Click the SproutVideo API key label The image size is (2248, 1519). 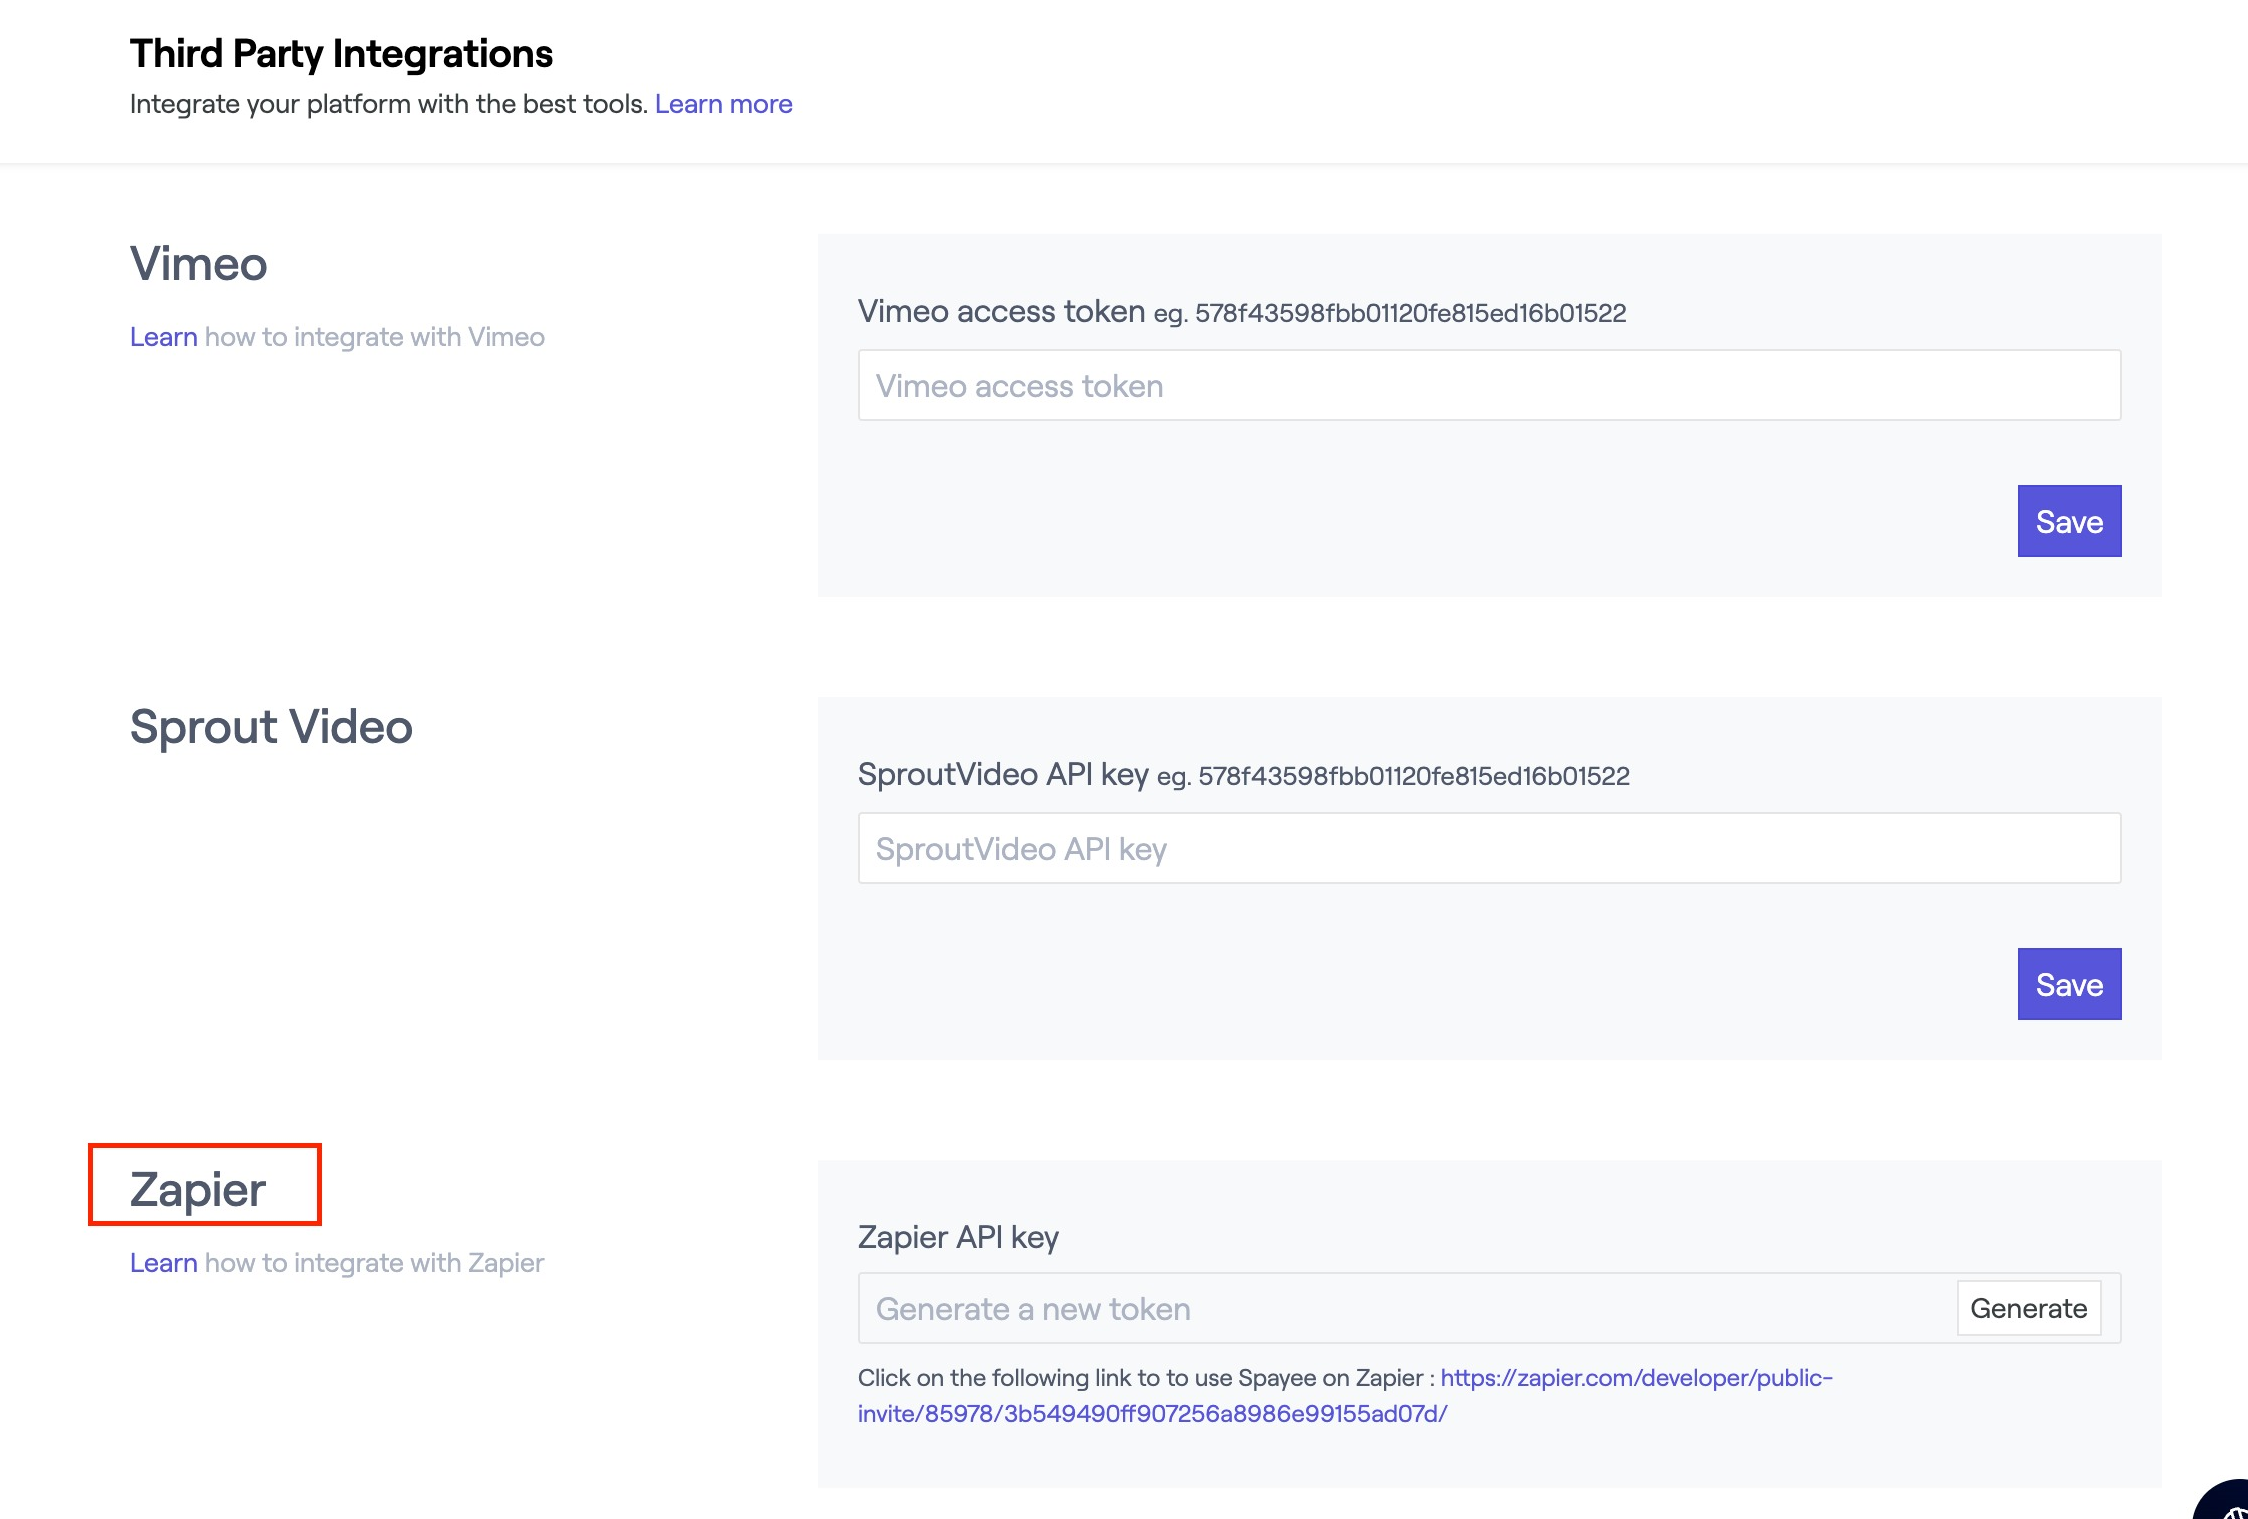pos(1003,775)
